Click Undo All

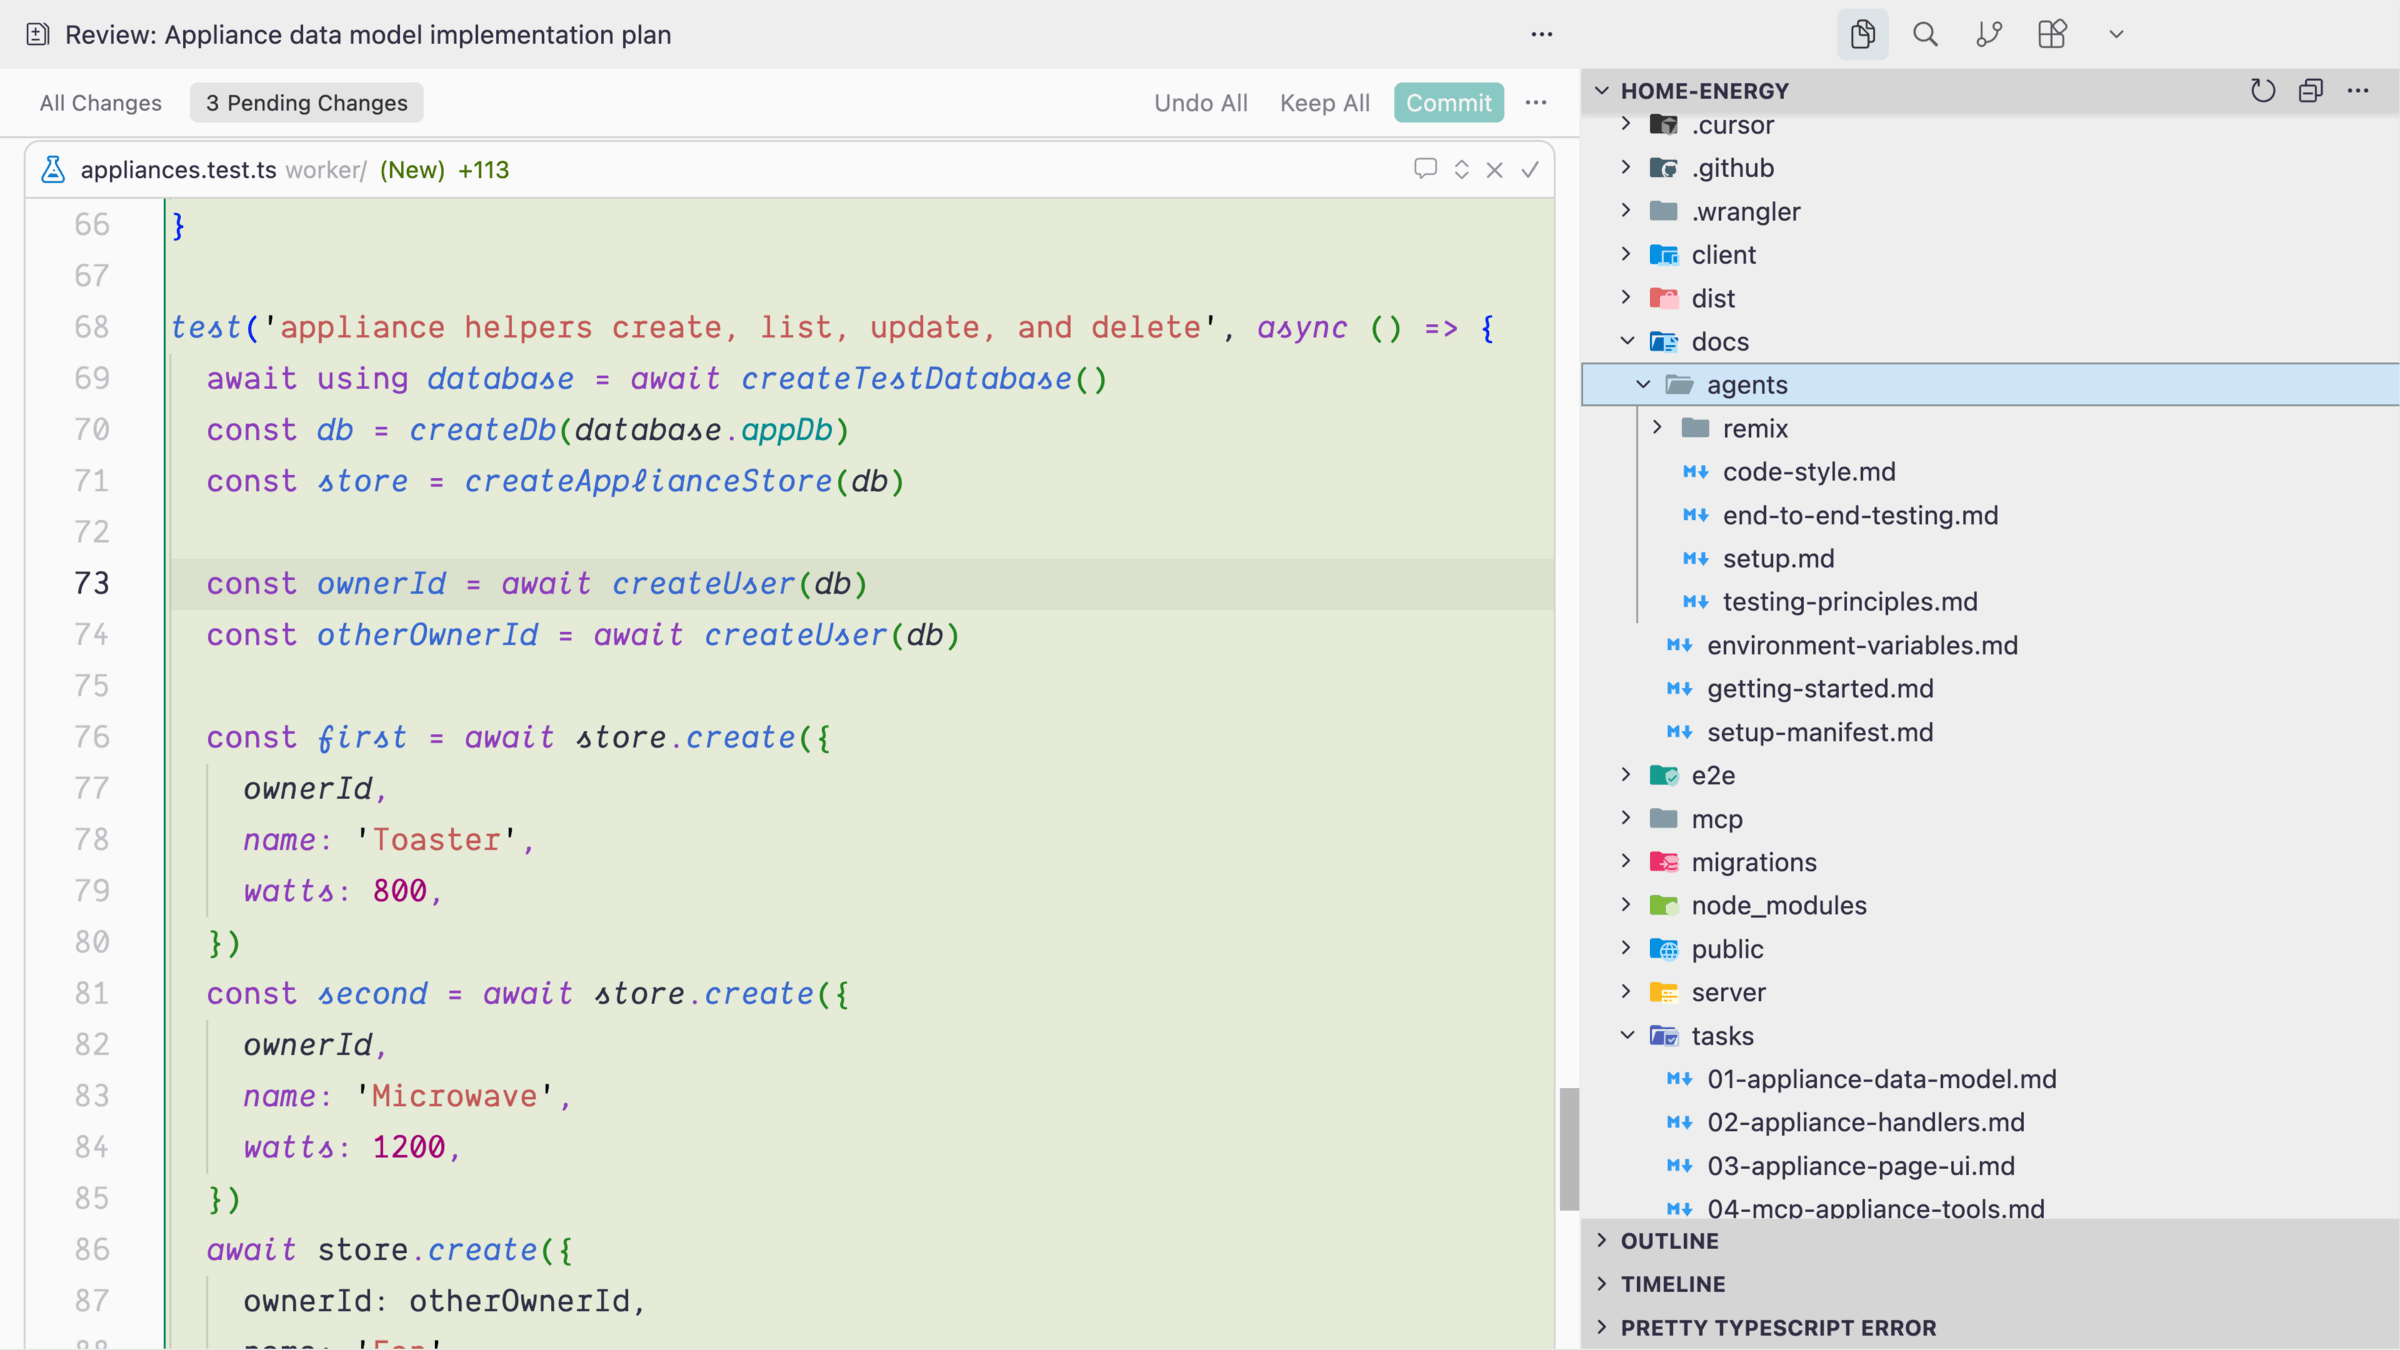click(1200, 102)
